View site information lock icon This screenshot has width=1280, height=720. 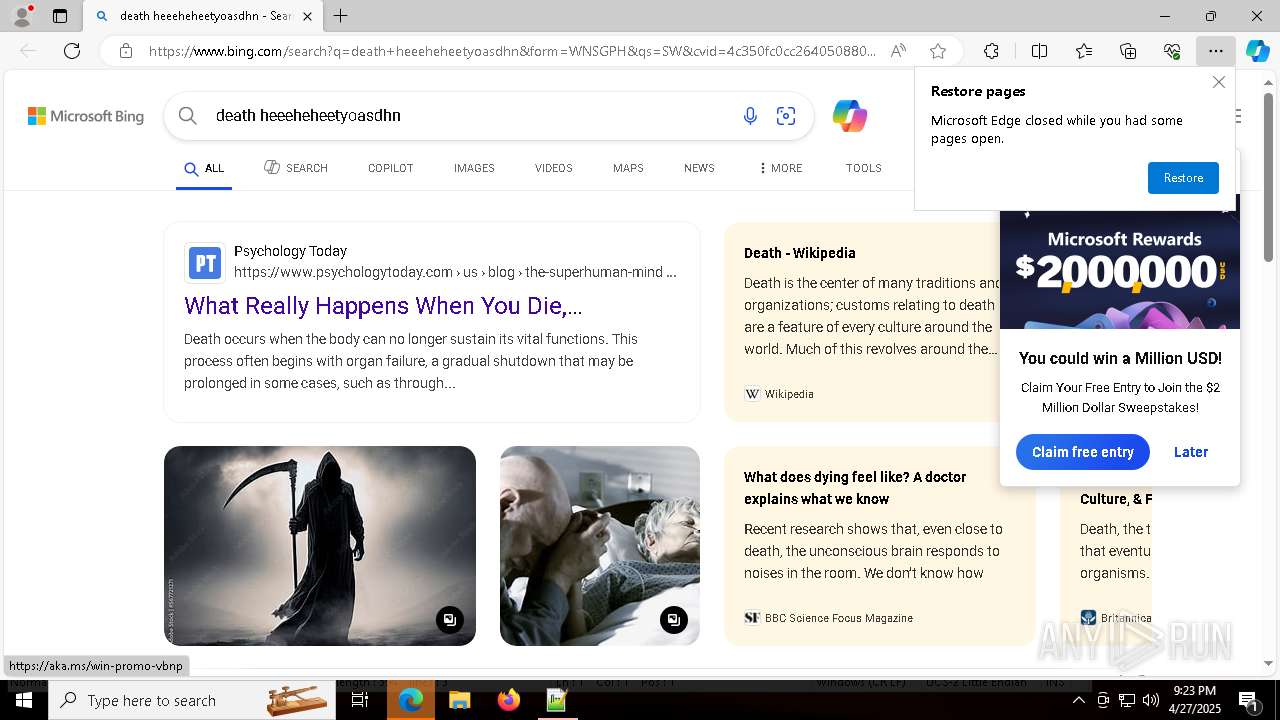tap(126, 51)
